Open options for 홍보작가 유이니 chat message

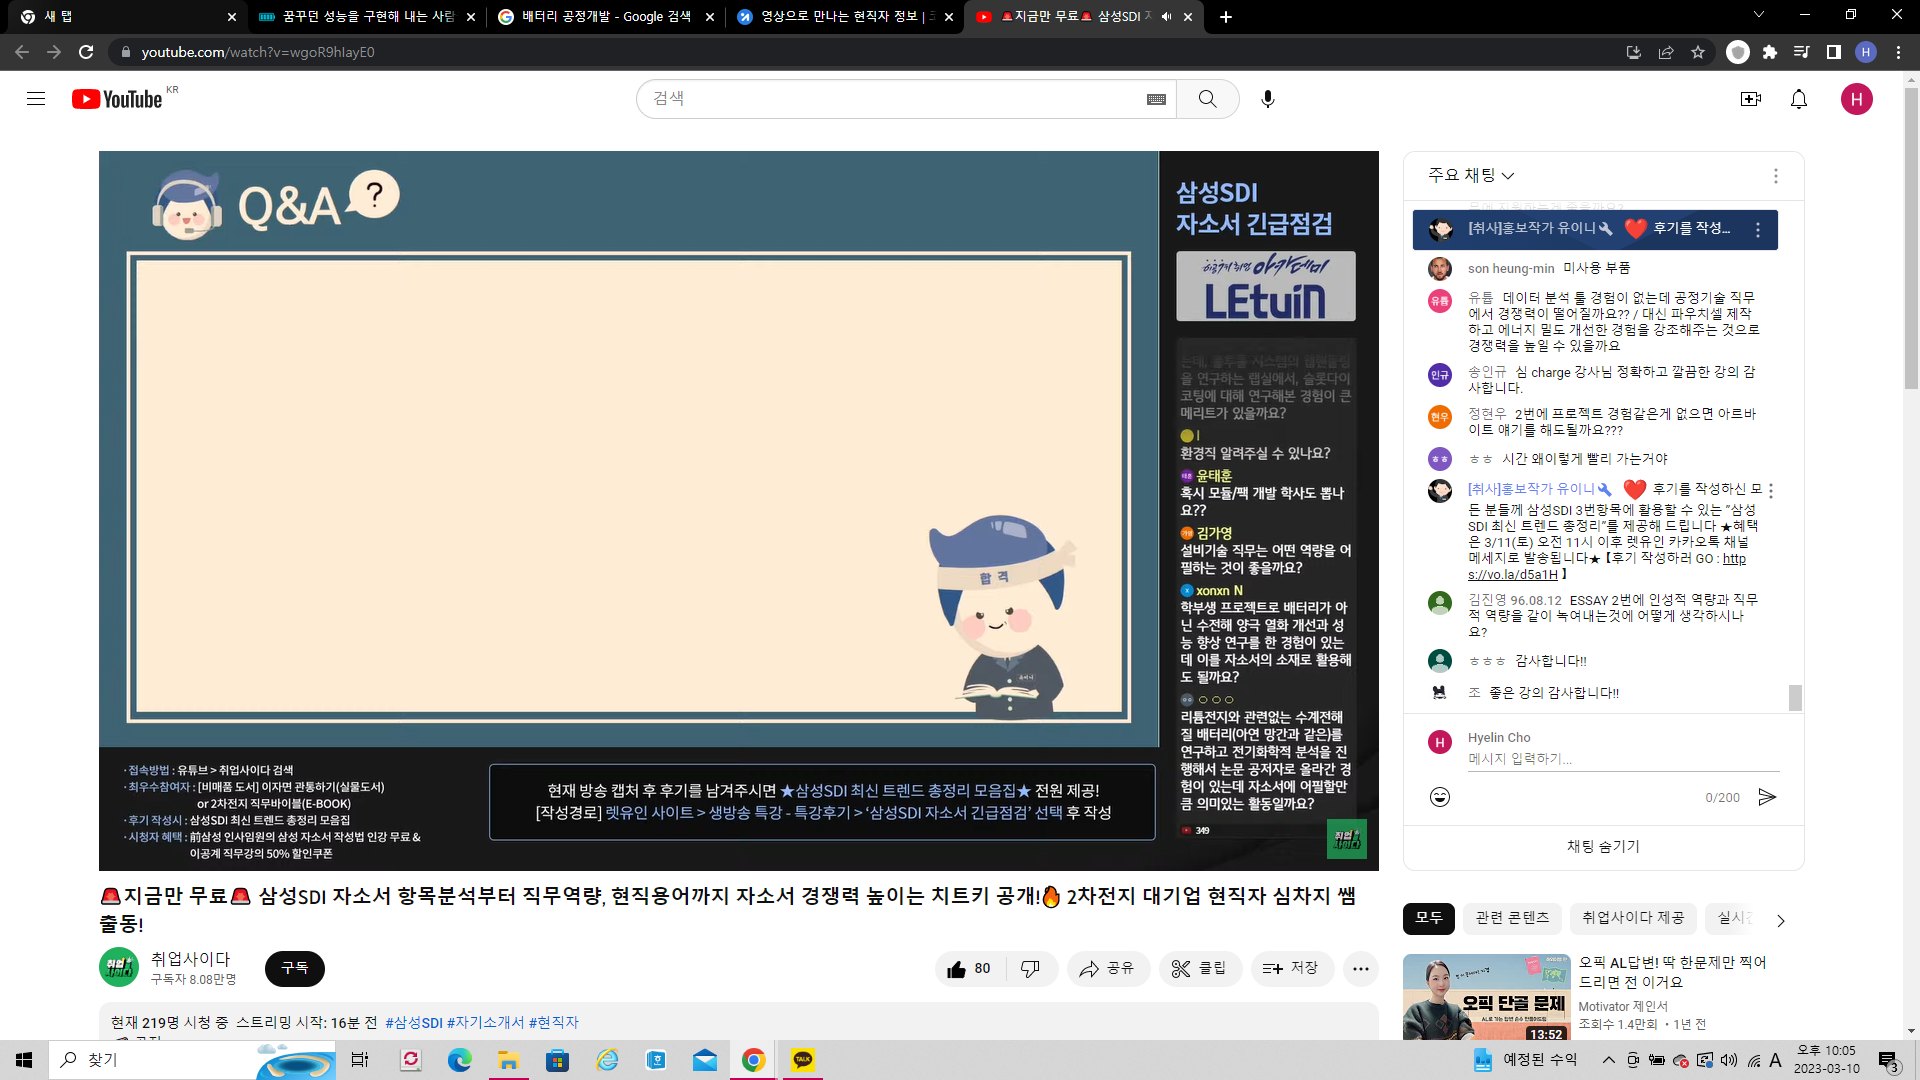click(1771, 491)
